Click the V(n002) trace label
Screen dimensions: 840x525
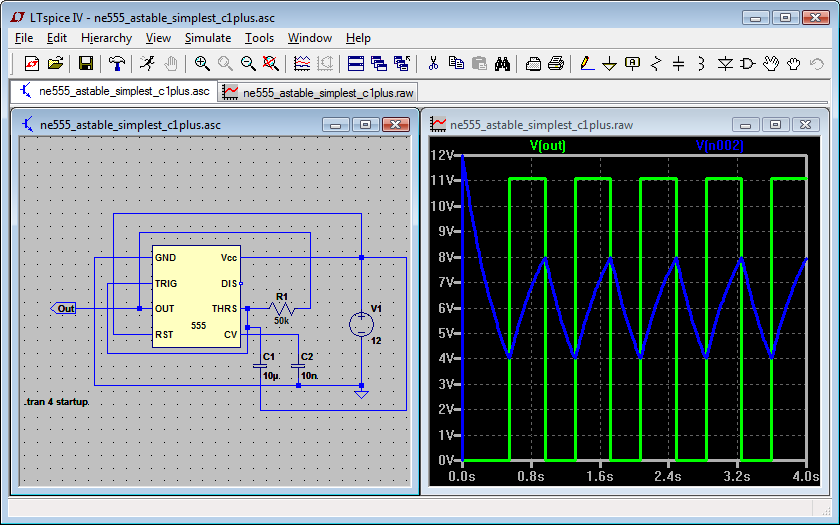(719, 145)
